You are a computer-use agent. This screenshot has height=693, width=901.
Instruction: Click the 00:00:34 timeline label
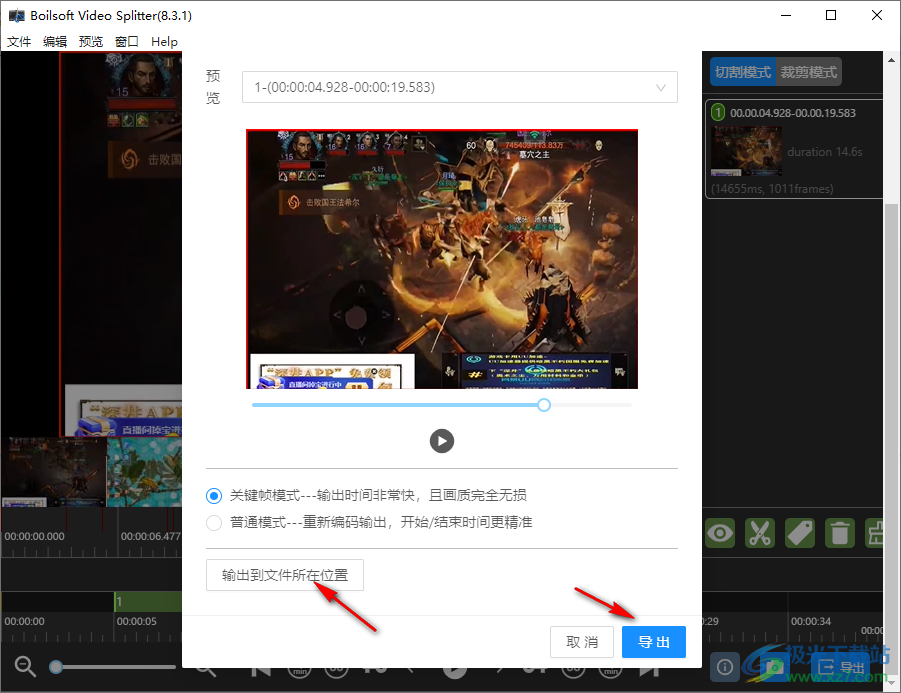(x=811, y=621)
